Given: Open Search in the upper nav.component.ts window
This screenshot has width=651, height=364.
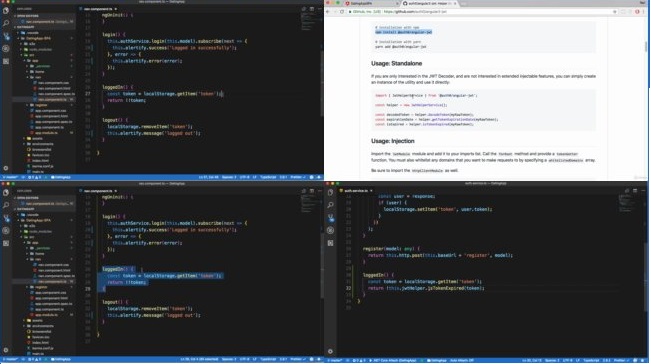Looking at the screenshot, I should tap(6, 23).
